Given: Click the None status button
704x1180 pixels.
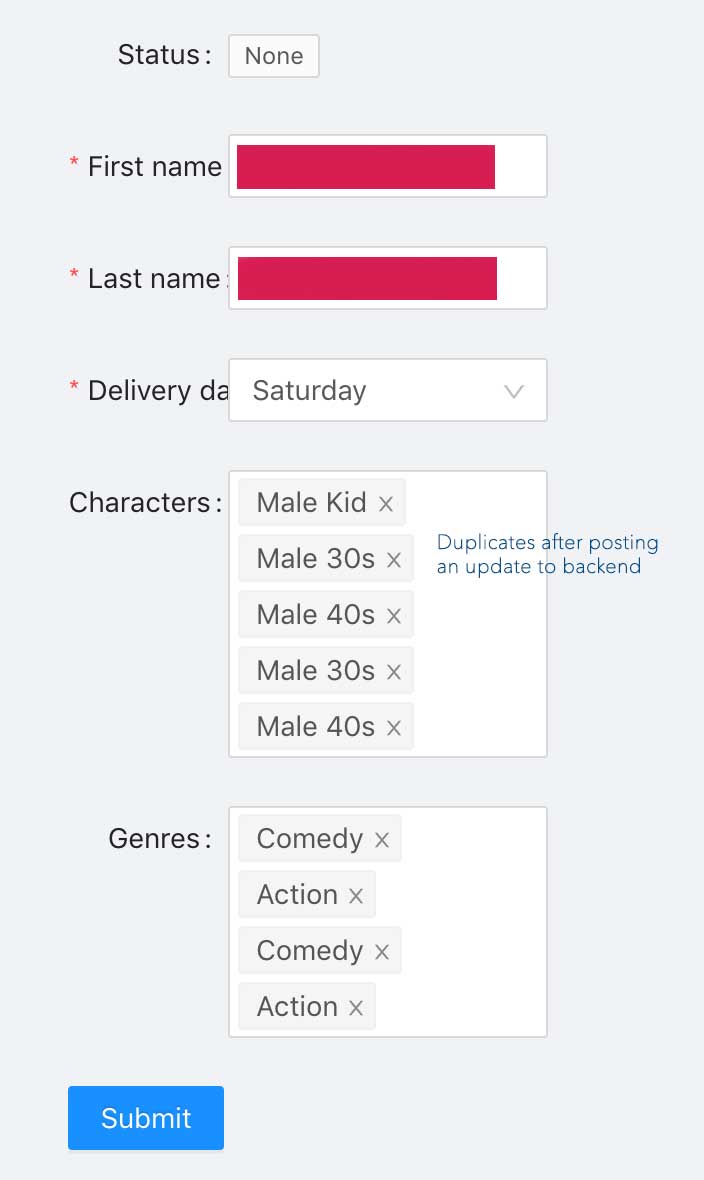Looking at the screenshot, I should (273, 56).
